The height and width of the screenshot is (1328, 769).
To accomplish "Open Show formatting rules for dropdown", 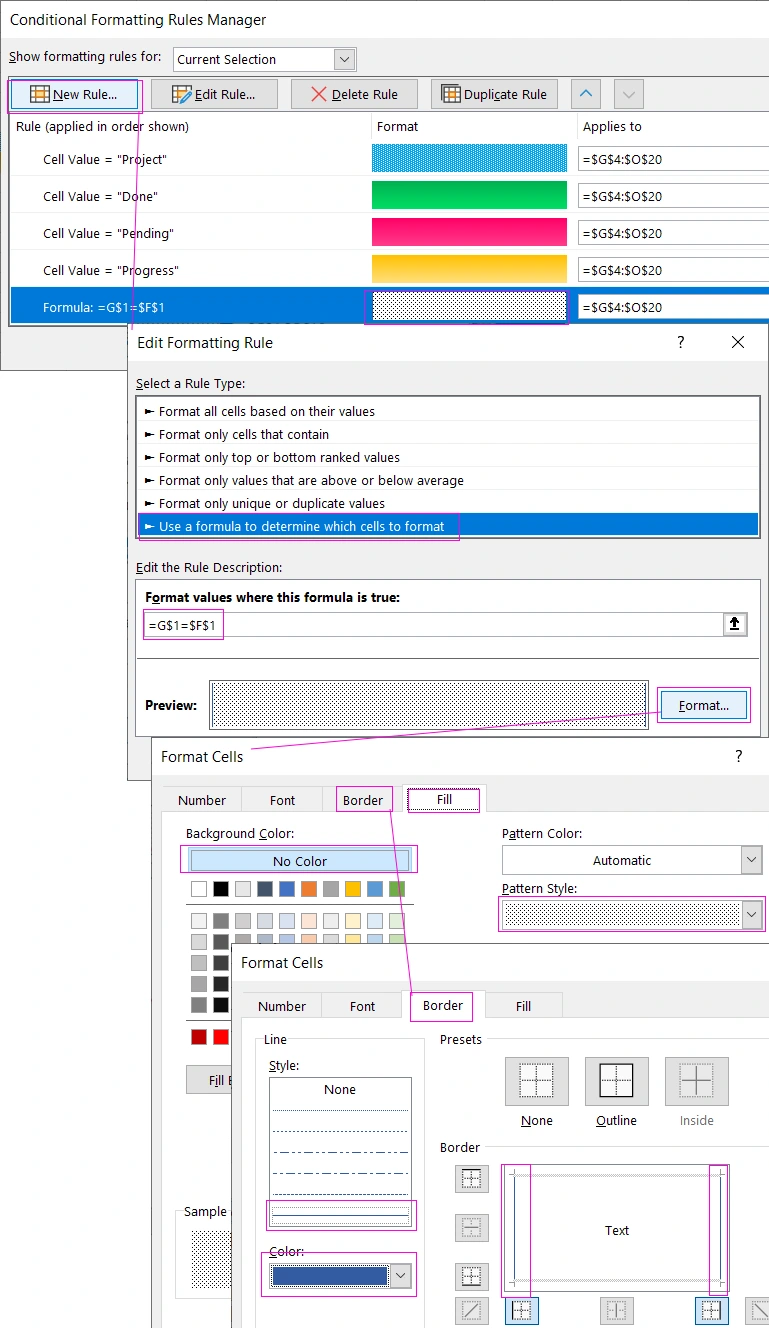I will coord(344,59).
